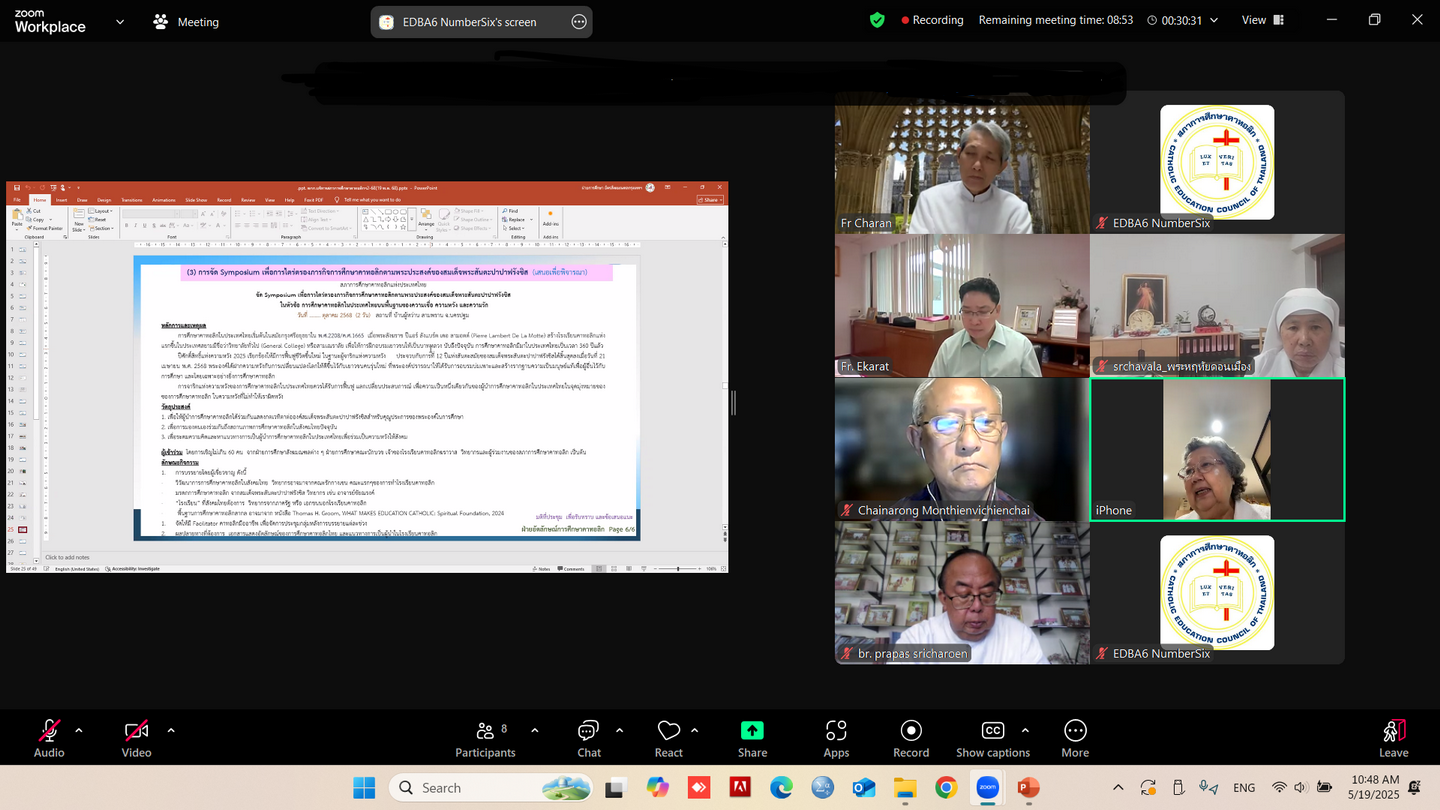
Task: Click the Meeting tab at top
Action: [186, 21]
